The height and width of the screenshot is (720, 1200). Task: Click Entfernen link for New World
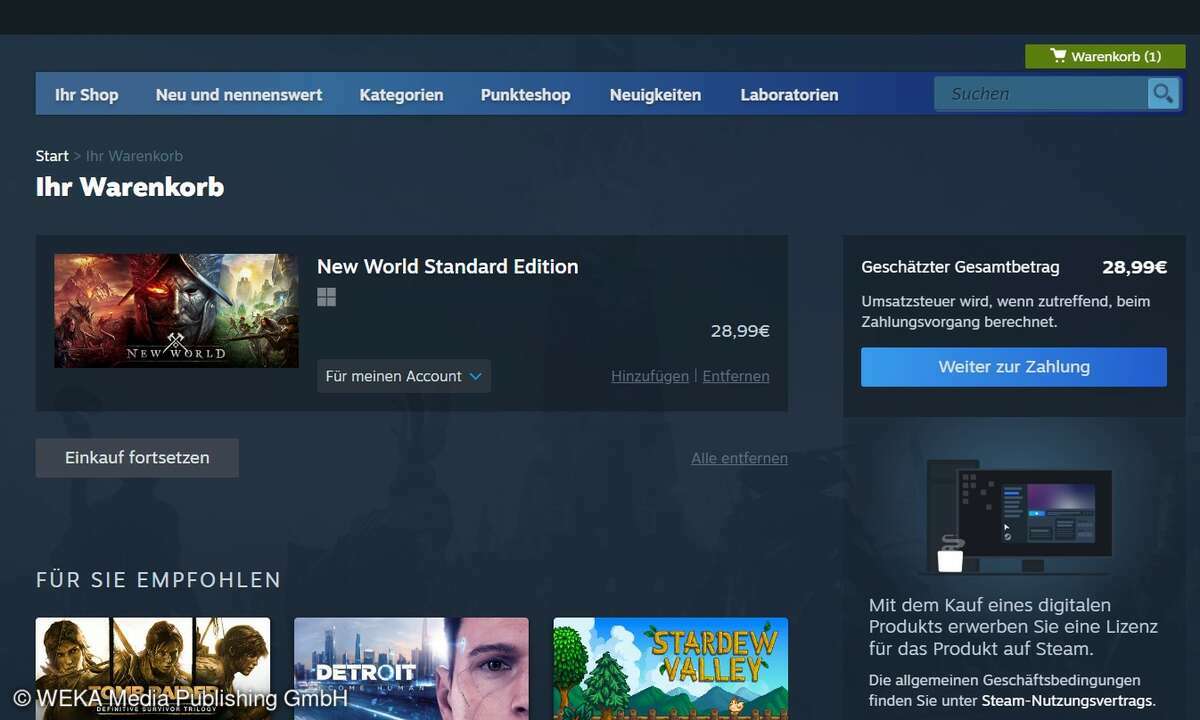tap(736, 376)
